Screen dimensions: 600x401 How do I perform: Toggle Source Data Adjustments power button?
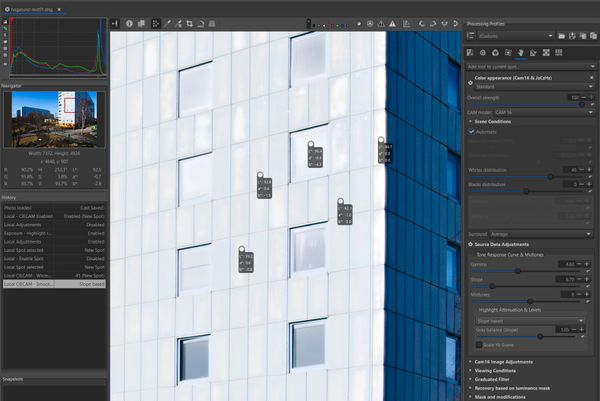(x=472, y=244)
